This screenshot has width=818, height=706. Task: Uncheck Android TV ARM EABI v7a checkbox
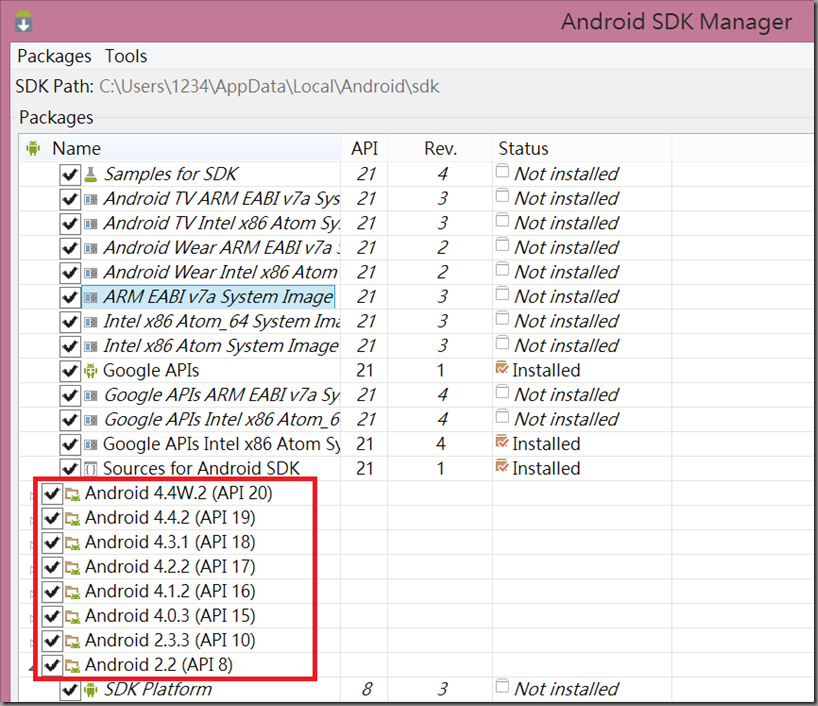(x=70, y=199)
